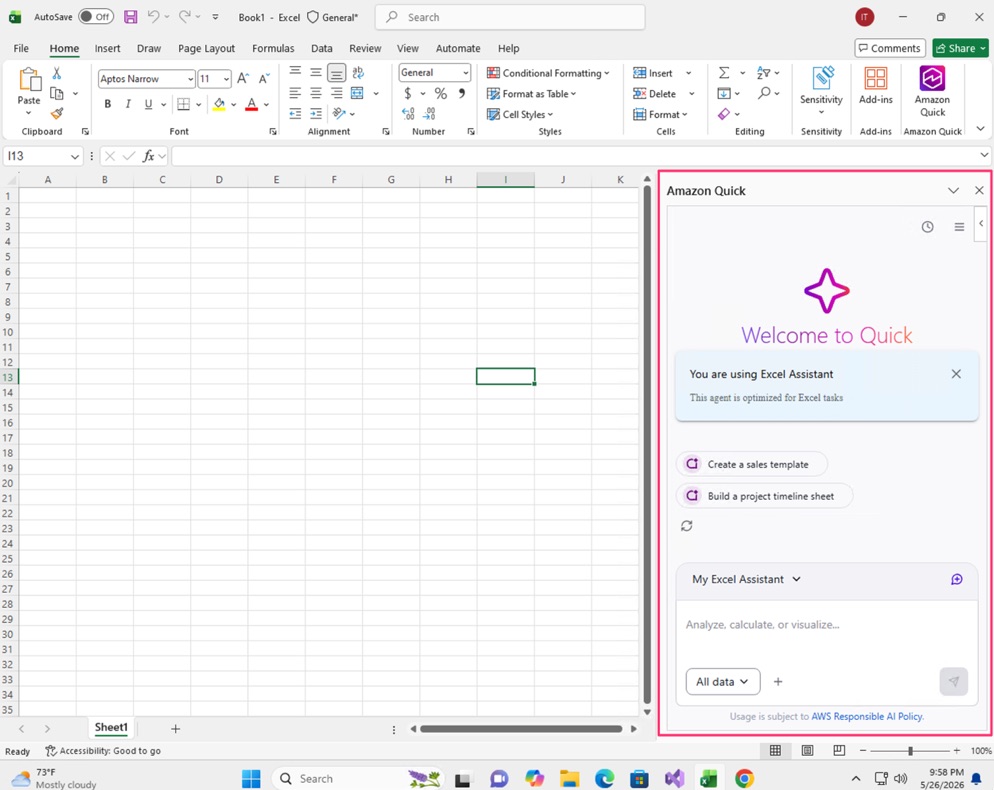
Task: Open the All data scope dropdown
Action: pyautogui.click(x=723, y=682)
